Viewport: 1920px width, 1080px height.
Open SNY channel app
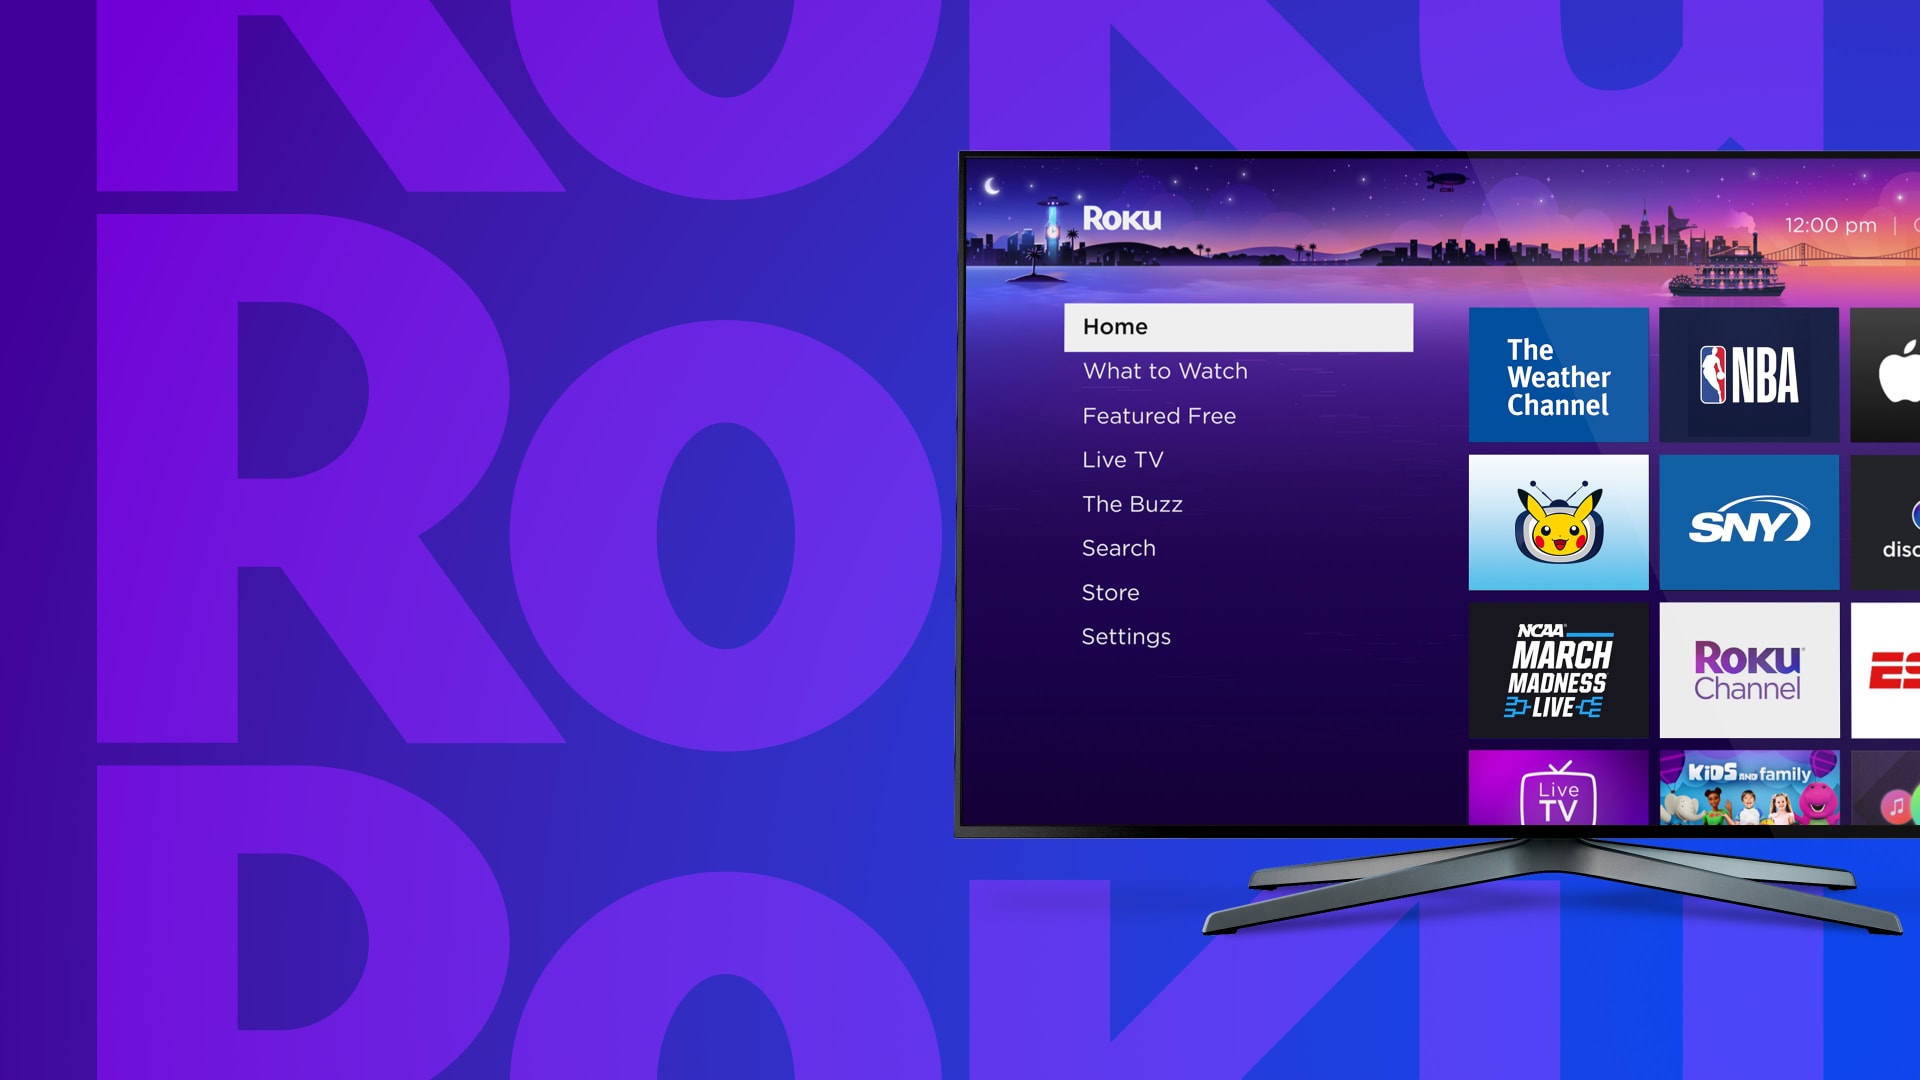(x=1747, y=525)
